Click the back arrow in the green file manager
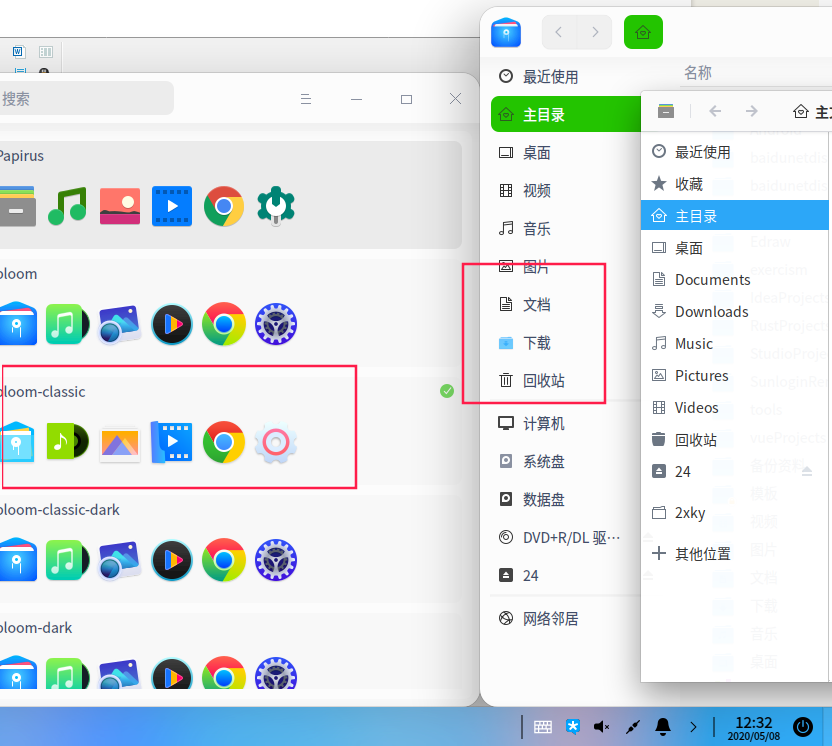Screen dimensions: 832x746 tap(559, 32)
